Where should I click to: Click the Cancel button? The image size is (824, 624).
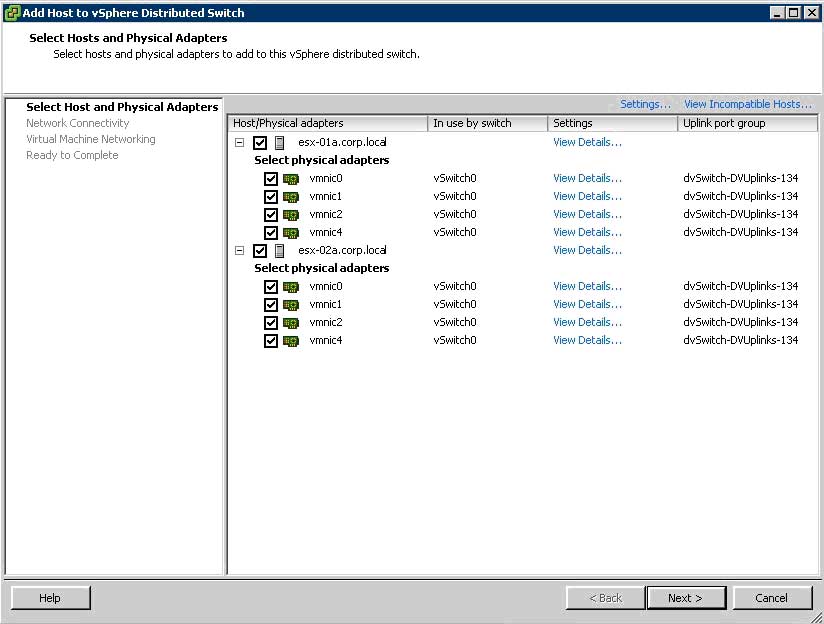(x=772, y=598)
